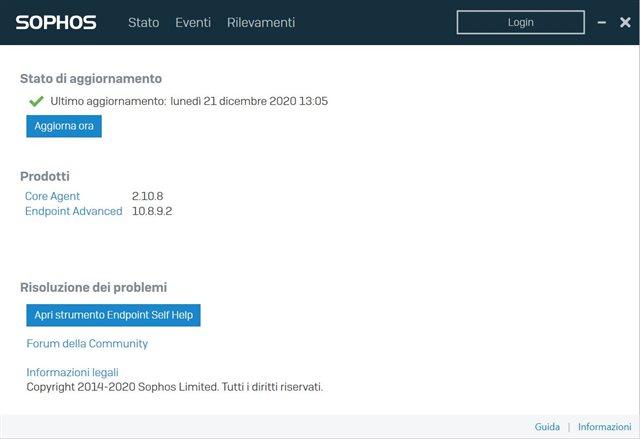
Task: Click the Ultimo aggiornamento label
Action: pyautogui.click(x=108, y=101)
